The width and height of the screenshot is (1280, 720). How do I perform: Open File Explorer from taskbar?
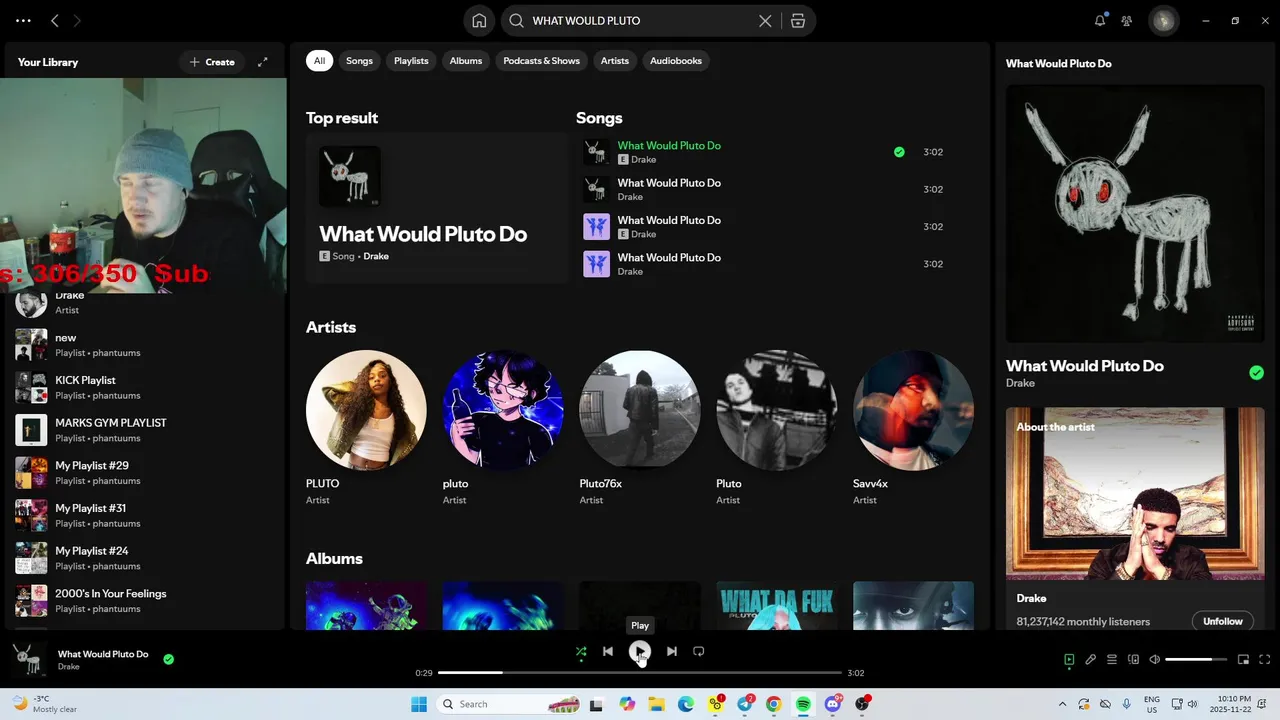tap(656, 704)
